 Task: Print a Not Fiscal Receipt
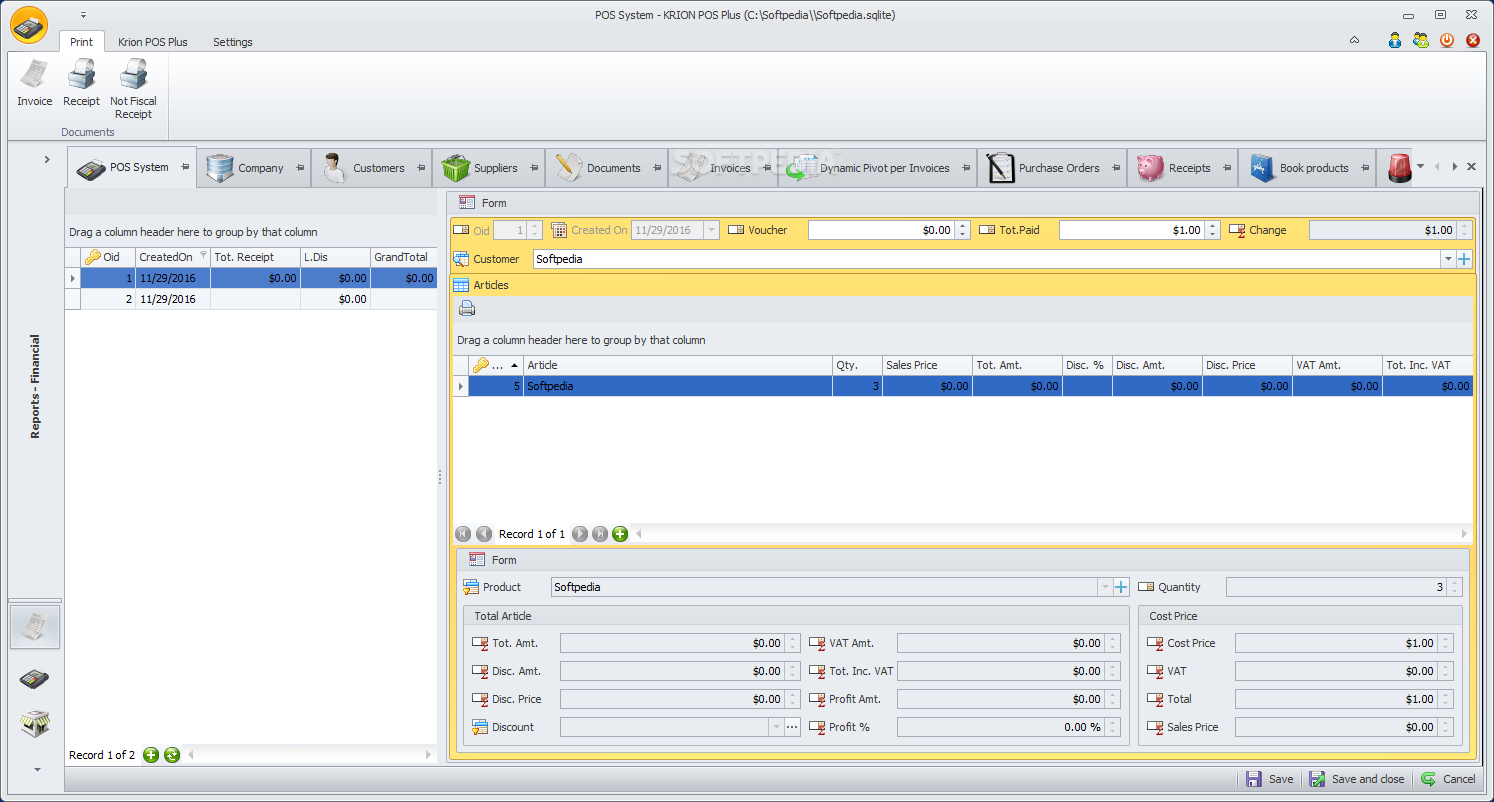coord(133,89)
